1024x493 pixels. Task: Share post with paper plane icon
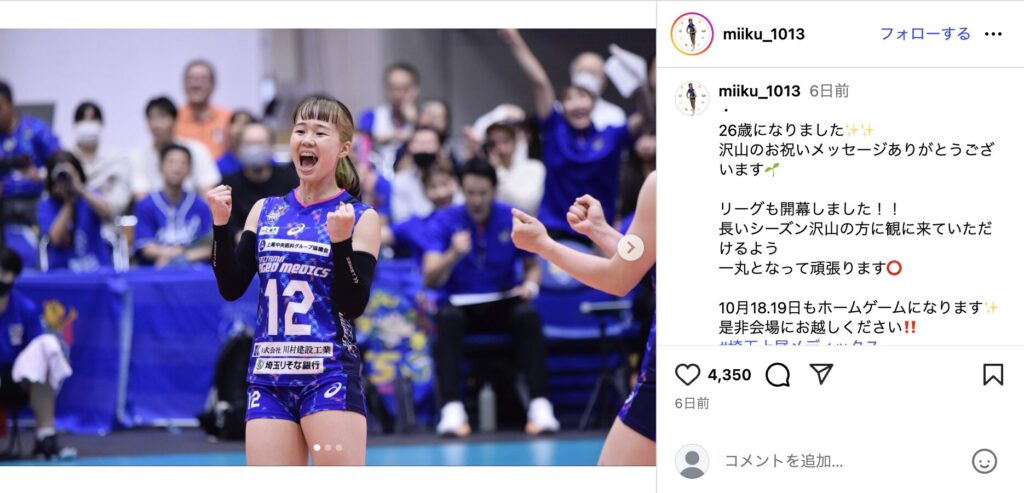pyautogui.click(x=821, y=374)
